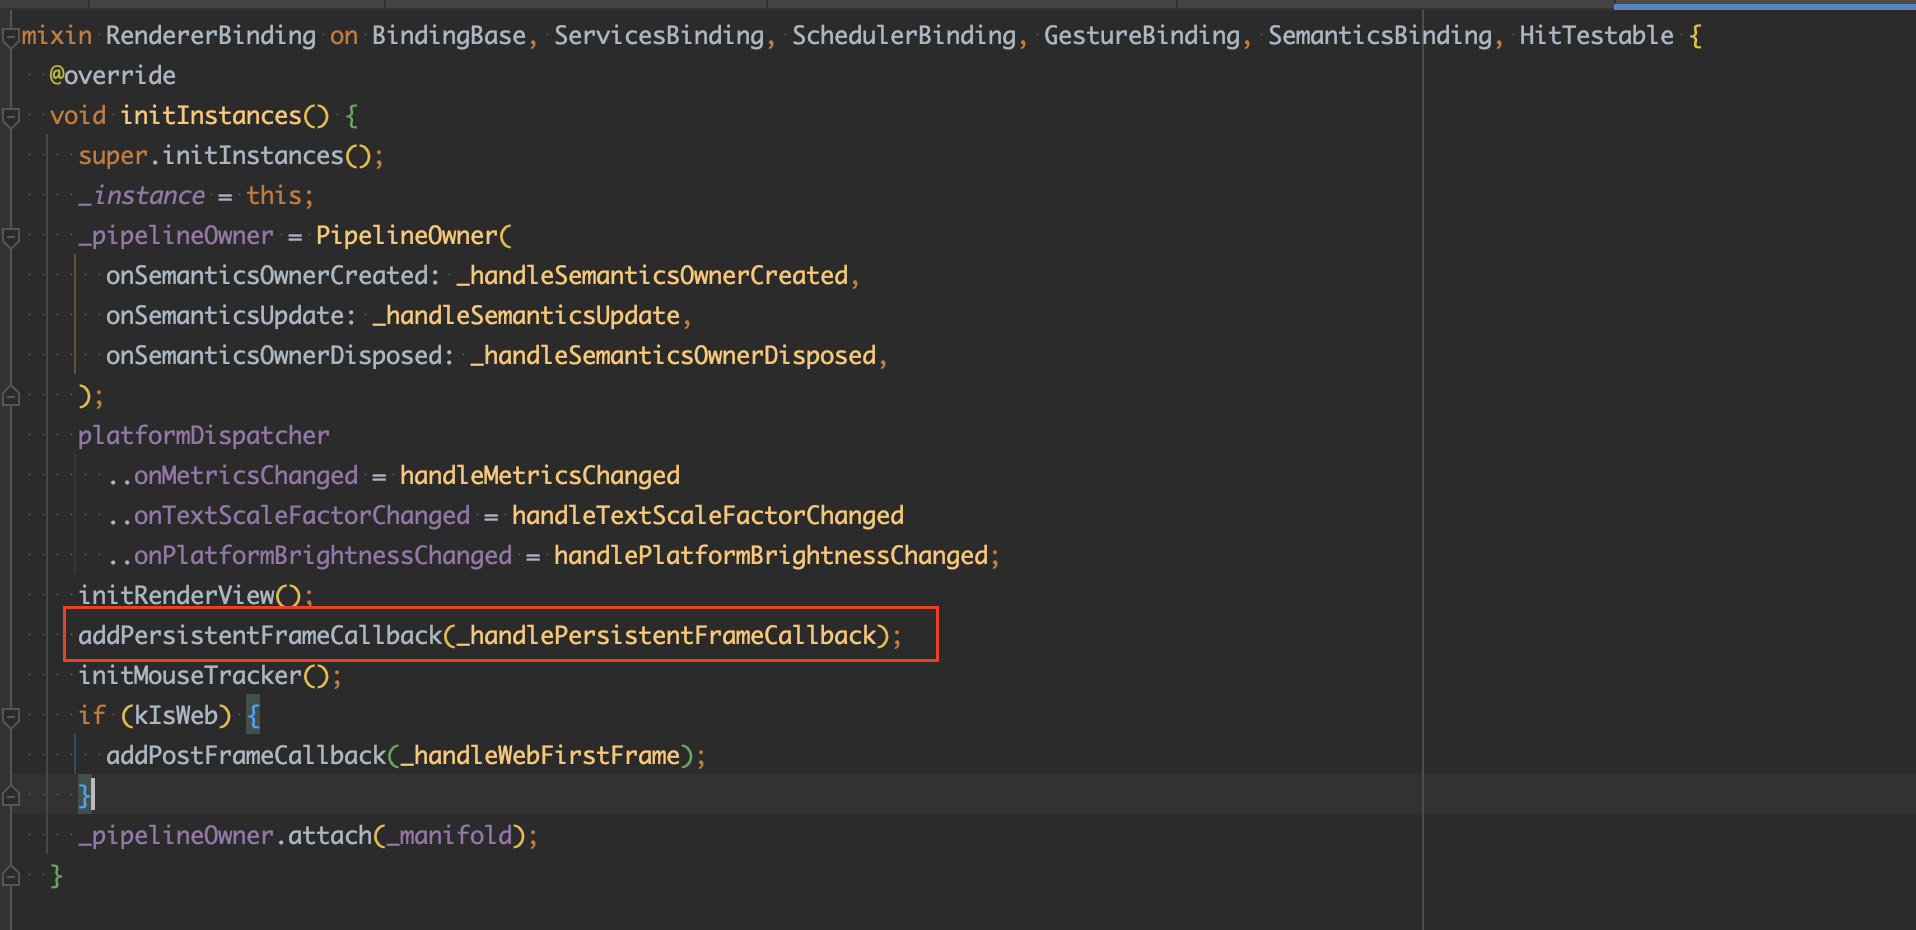Collapse the if (kIsWeb) block fold marker
The image size is (1916, 930).
[11, 717]
